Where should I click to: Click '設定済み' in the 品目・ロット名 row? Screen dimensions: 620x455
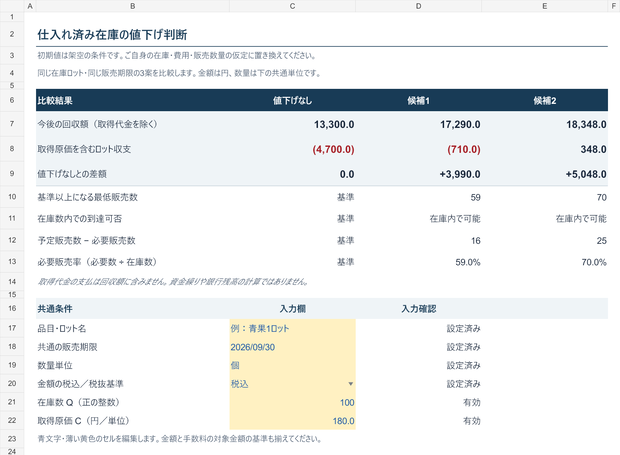464,329
